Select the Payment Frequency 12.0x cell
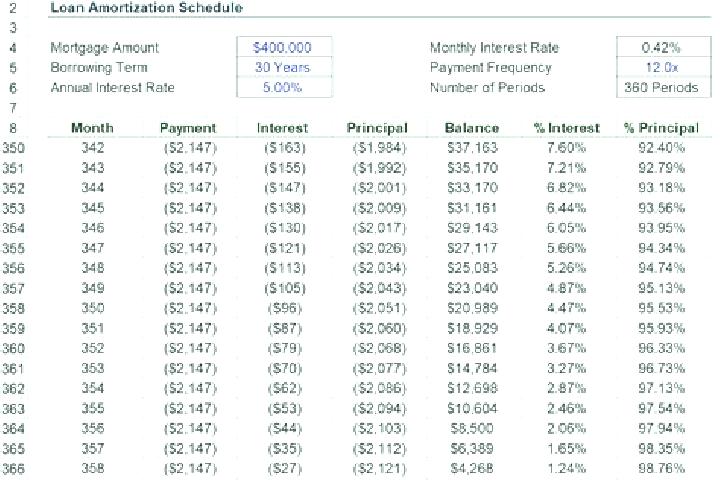The image size is (720, 480). point(664,68)
